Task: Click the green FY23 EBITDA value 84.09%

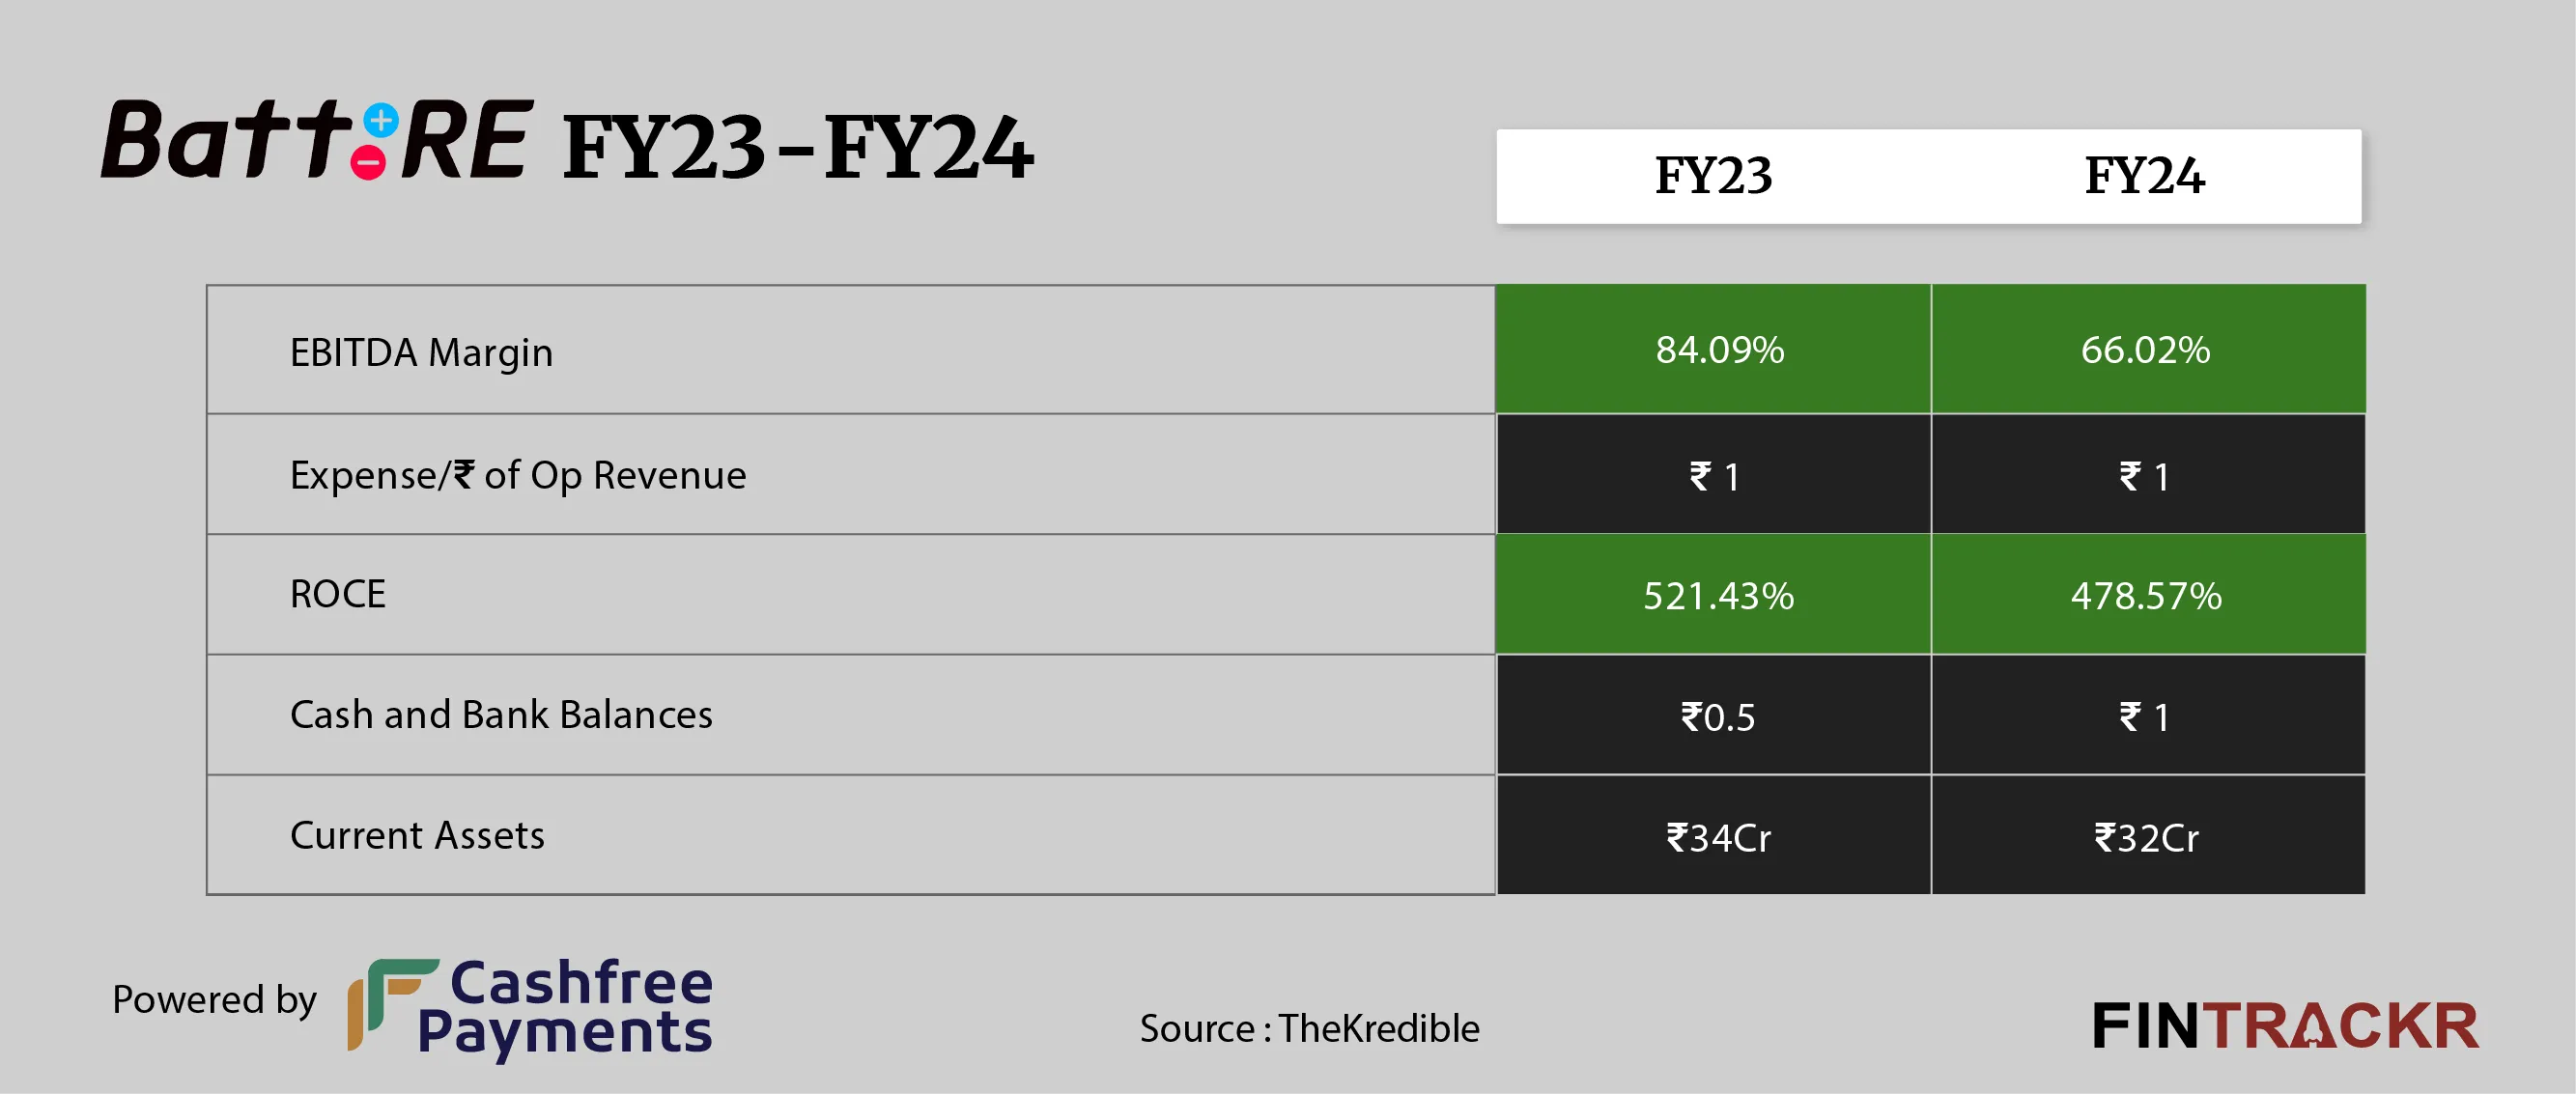Action: (x=1719, y=350)
